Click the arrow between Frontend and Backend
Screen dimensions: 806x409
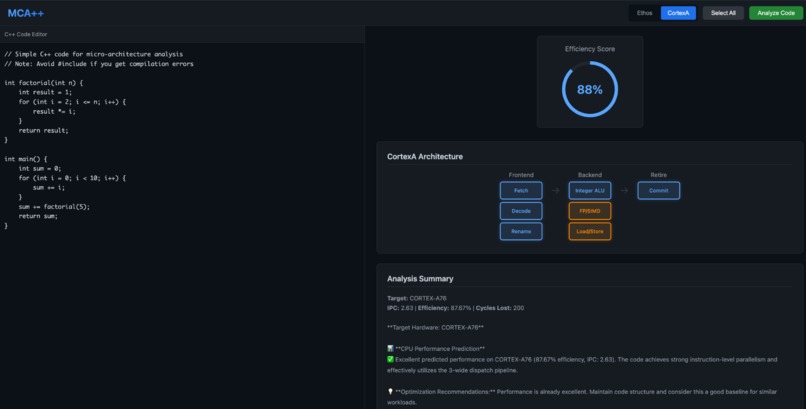[x=555, y=191]
